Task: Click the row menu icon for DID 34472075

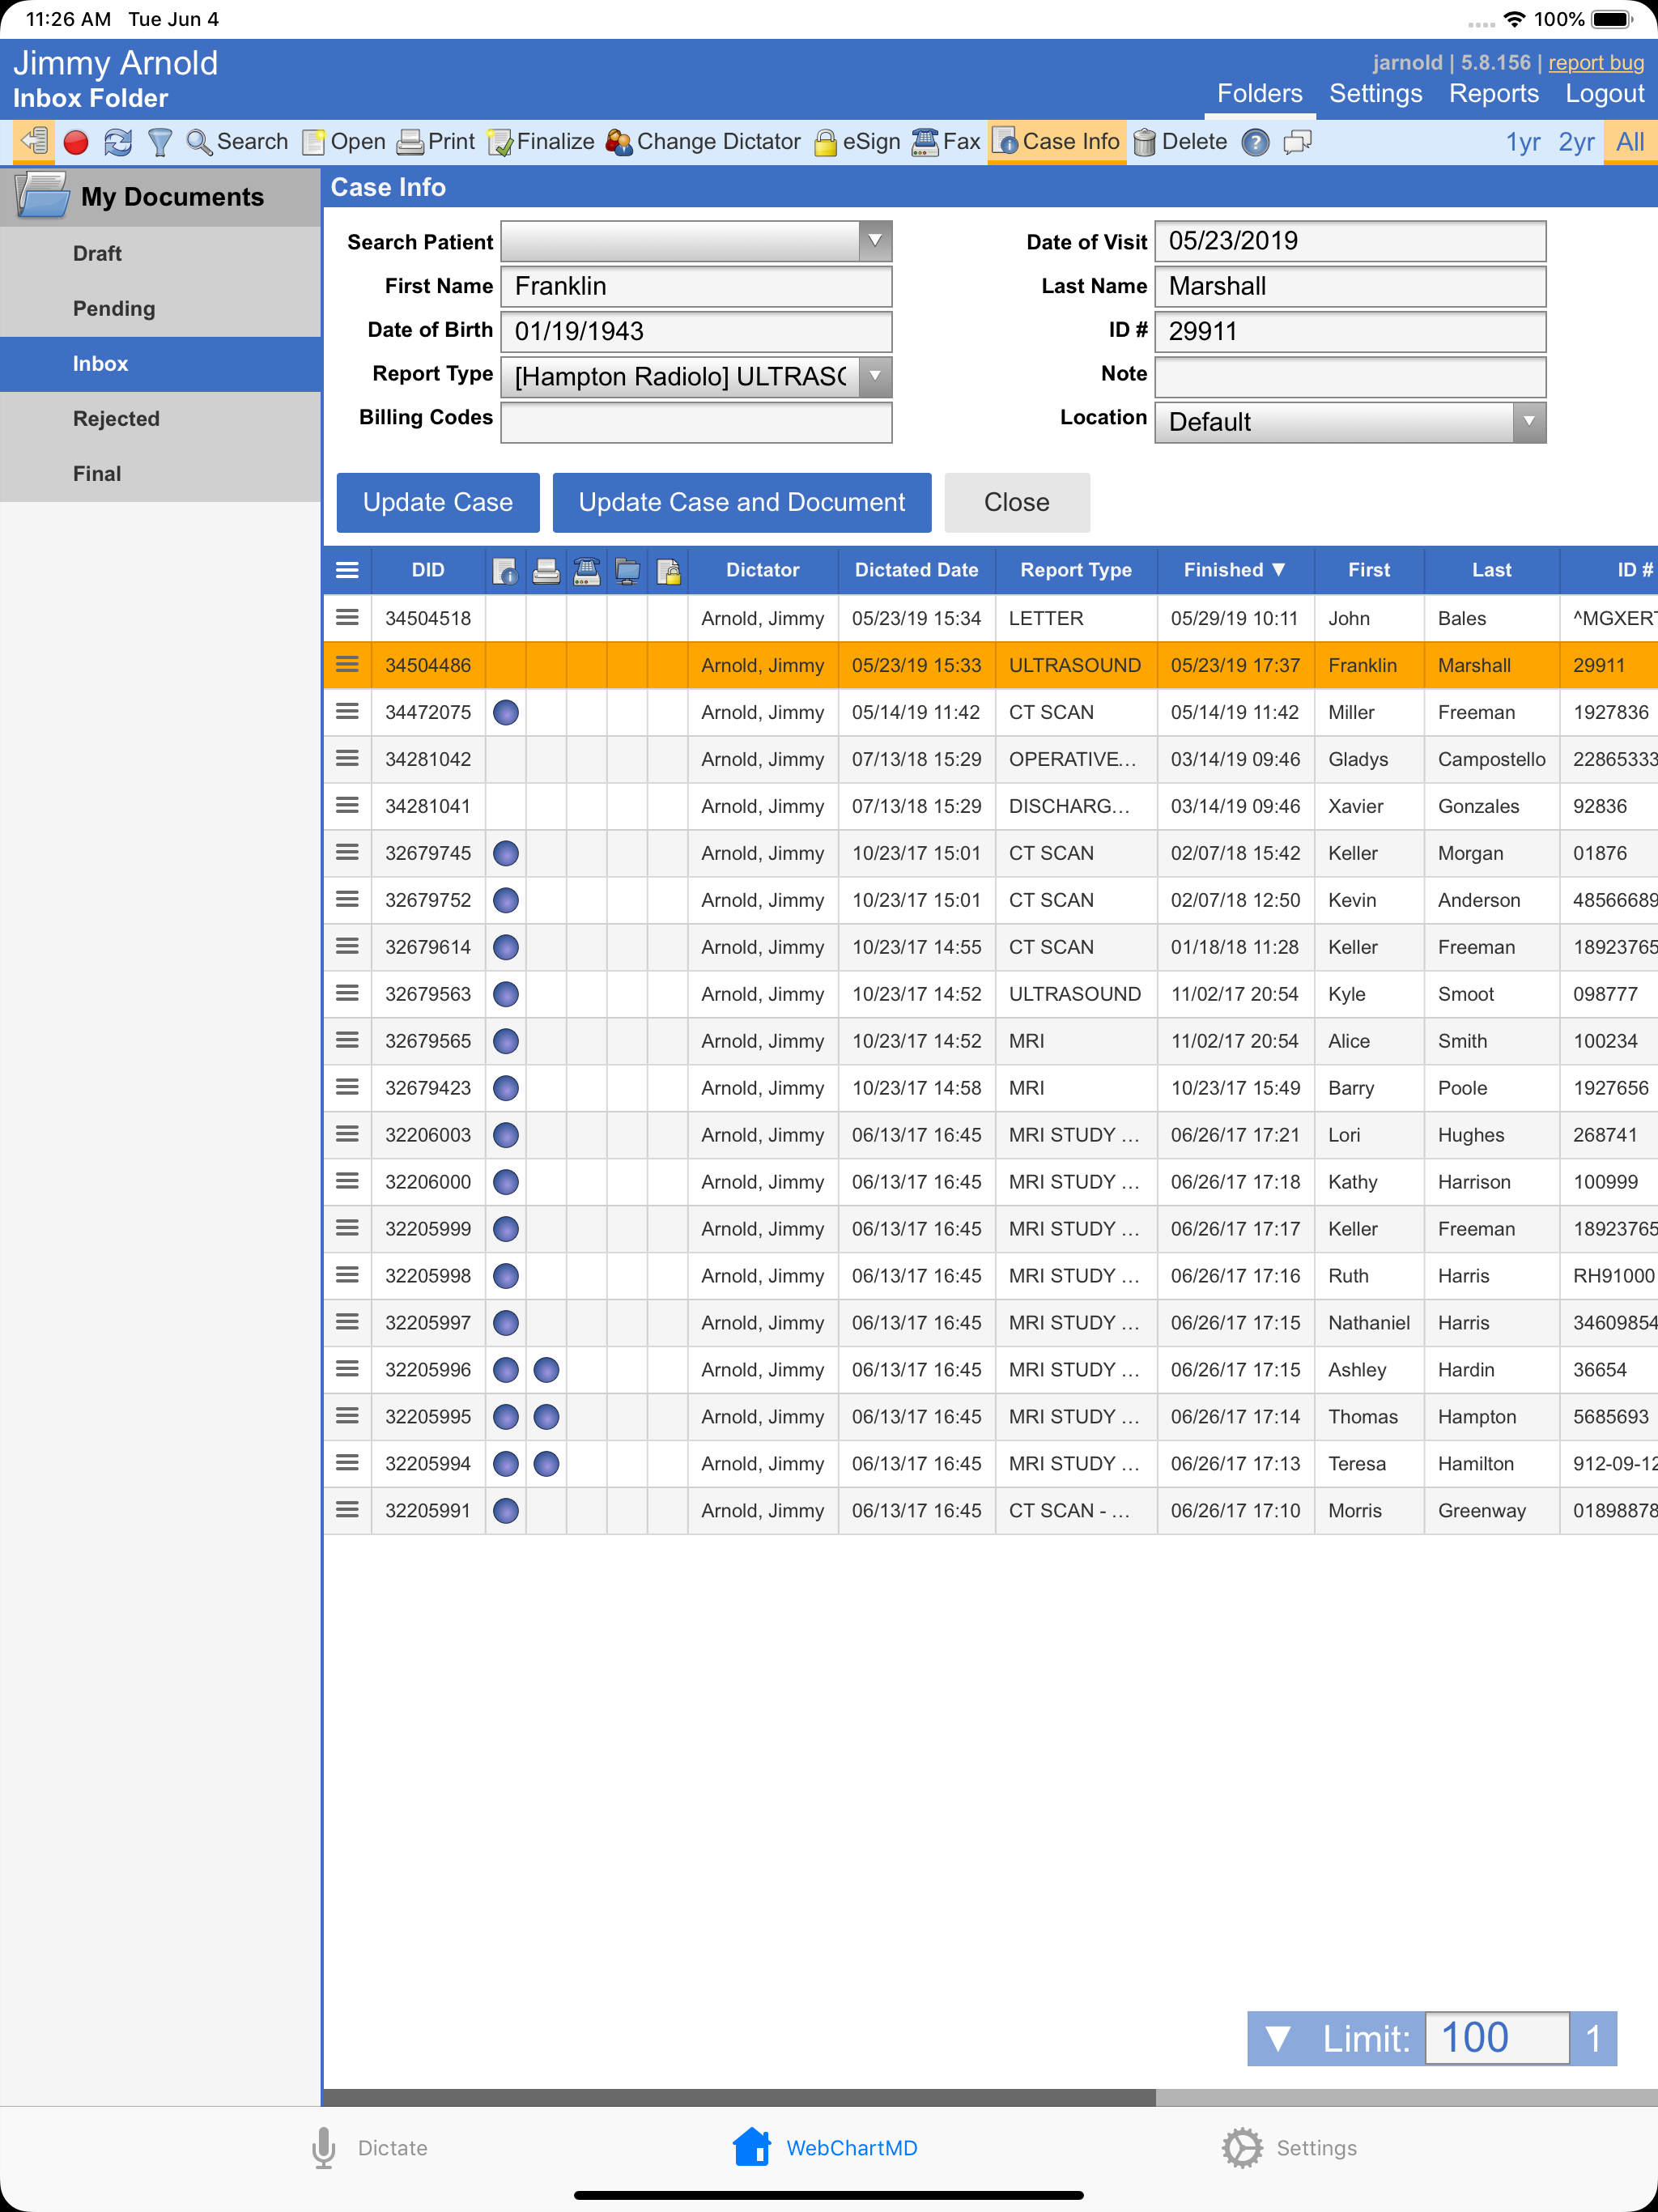Action: coord(347,711)
